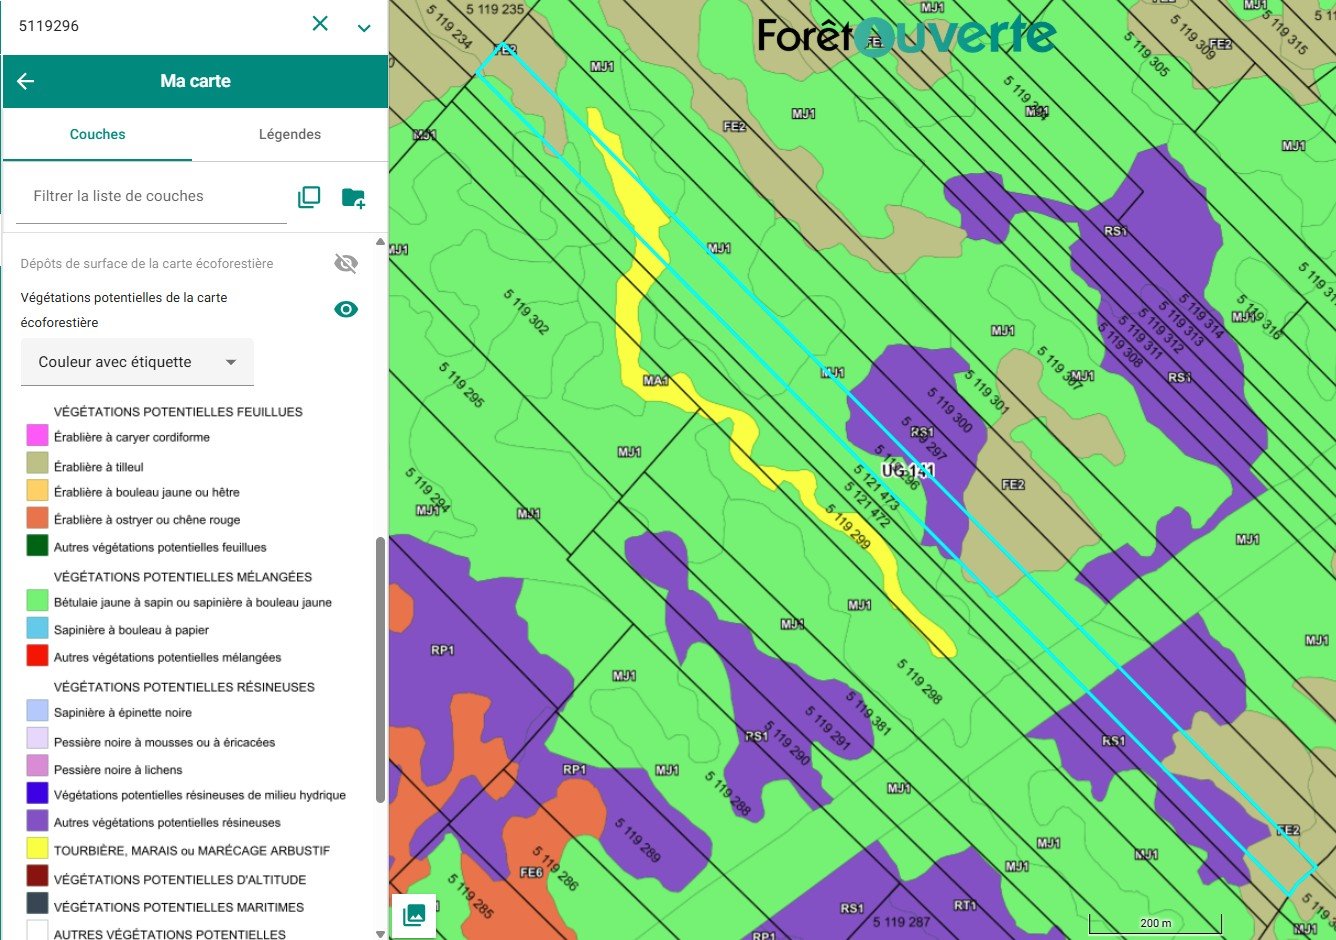
Task: Click the scroll down arrow of layer list
Action: [380, 933]
